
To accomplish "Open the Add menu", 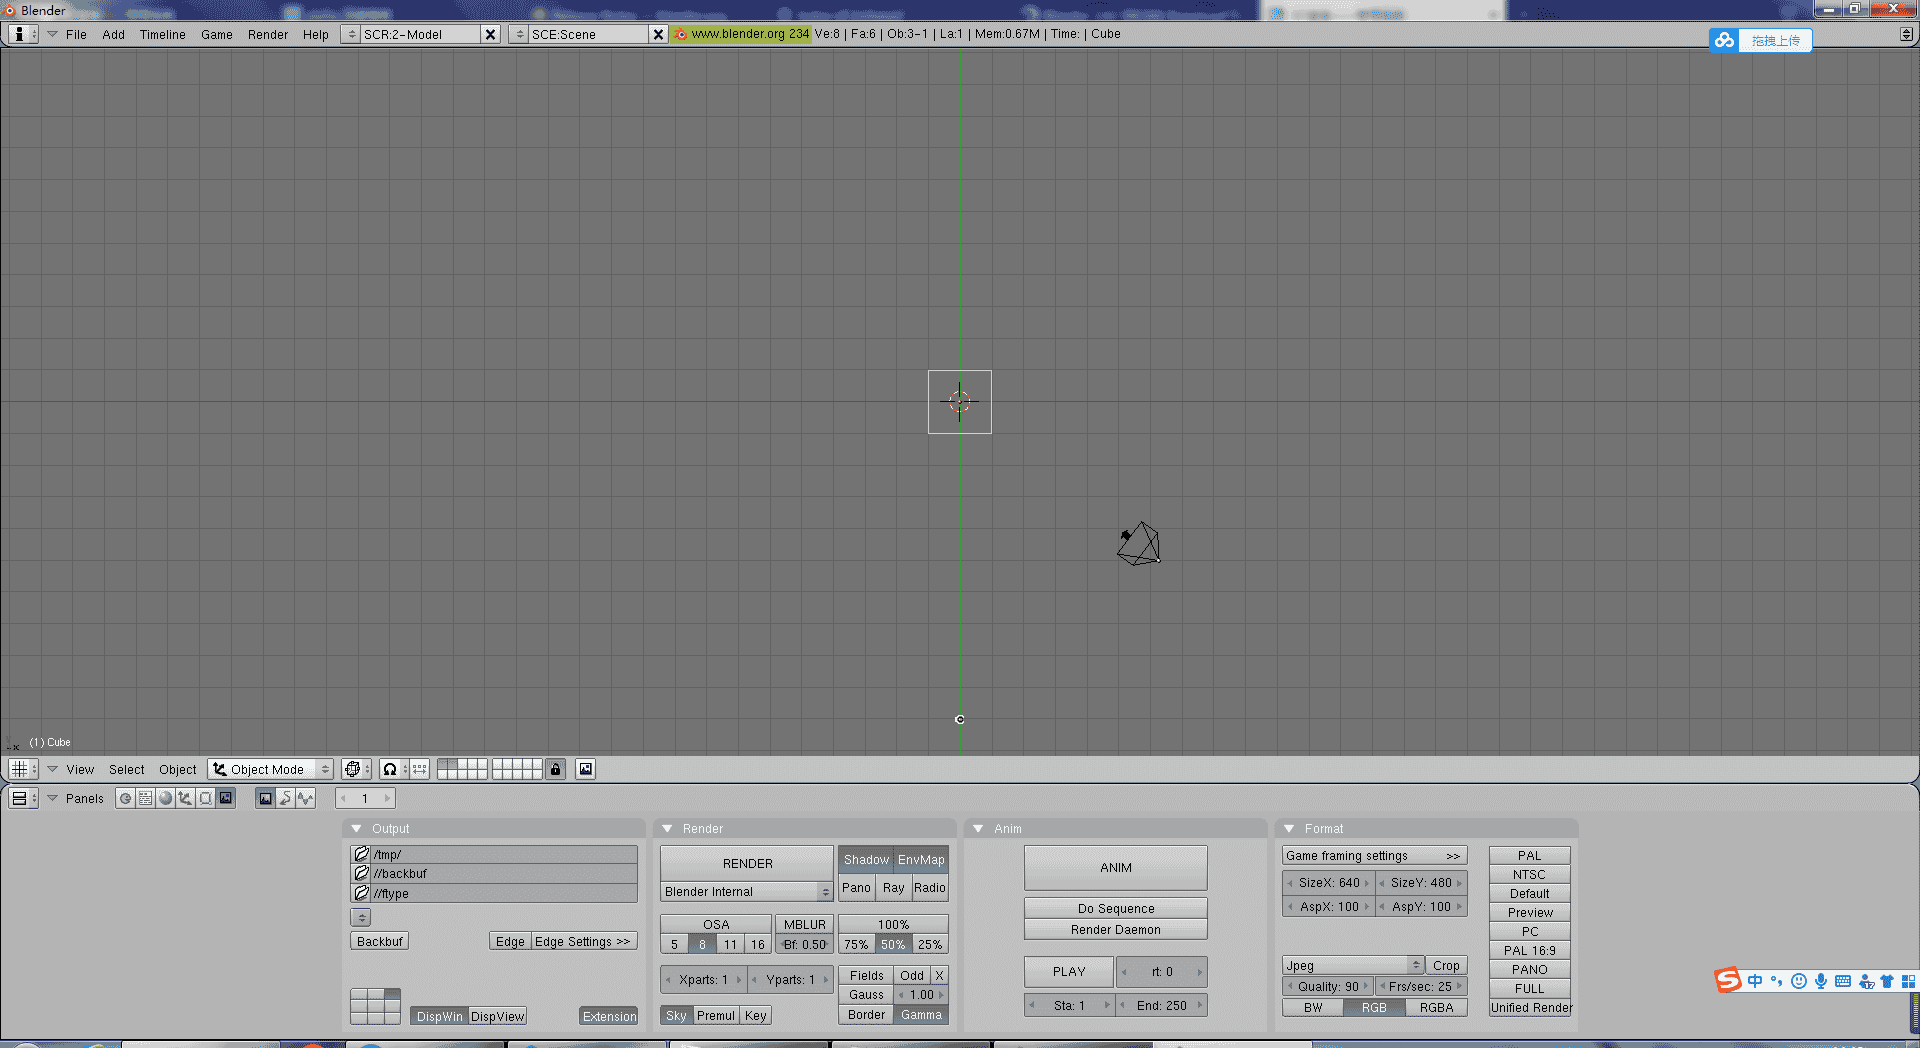I will pyautogui.click(x=113, y=34).
